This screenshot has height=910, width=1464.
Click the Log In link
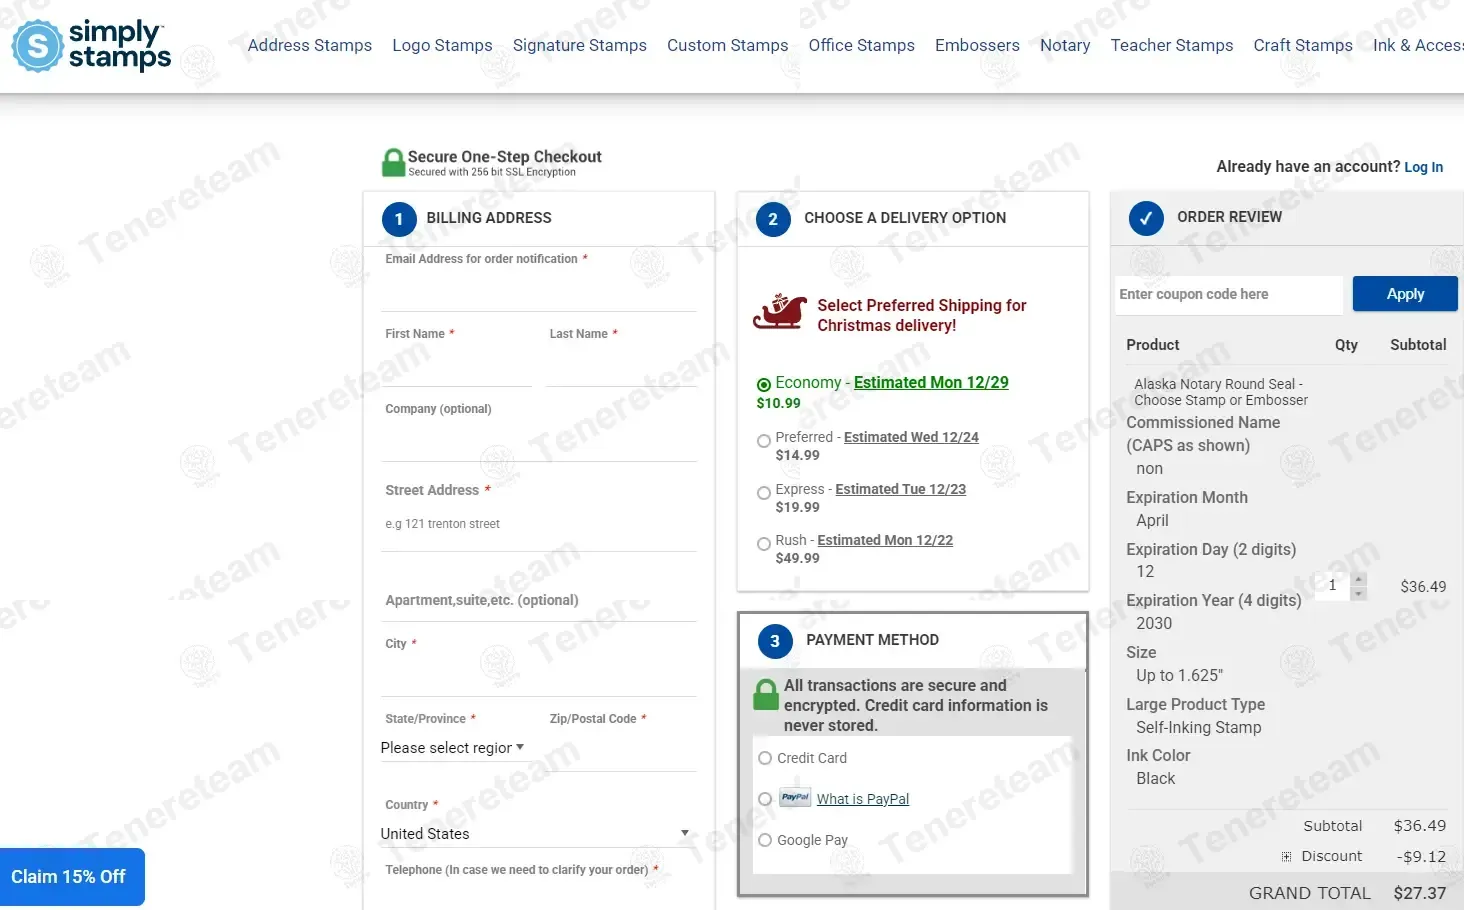(x=1423, y=167)
